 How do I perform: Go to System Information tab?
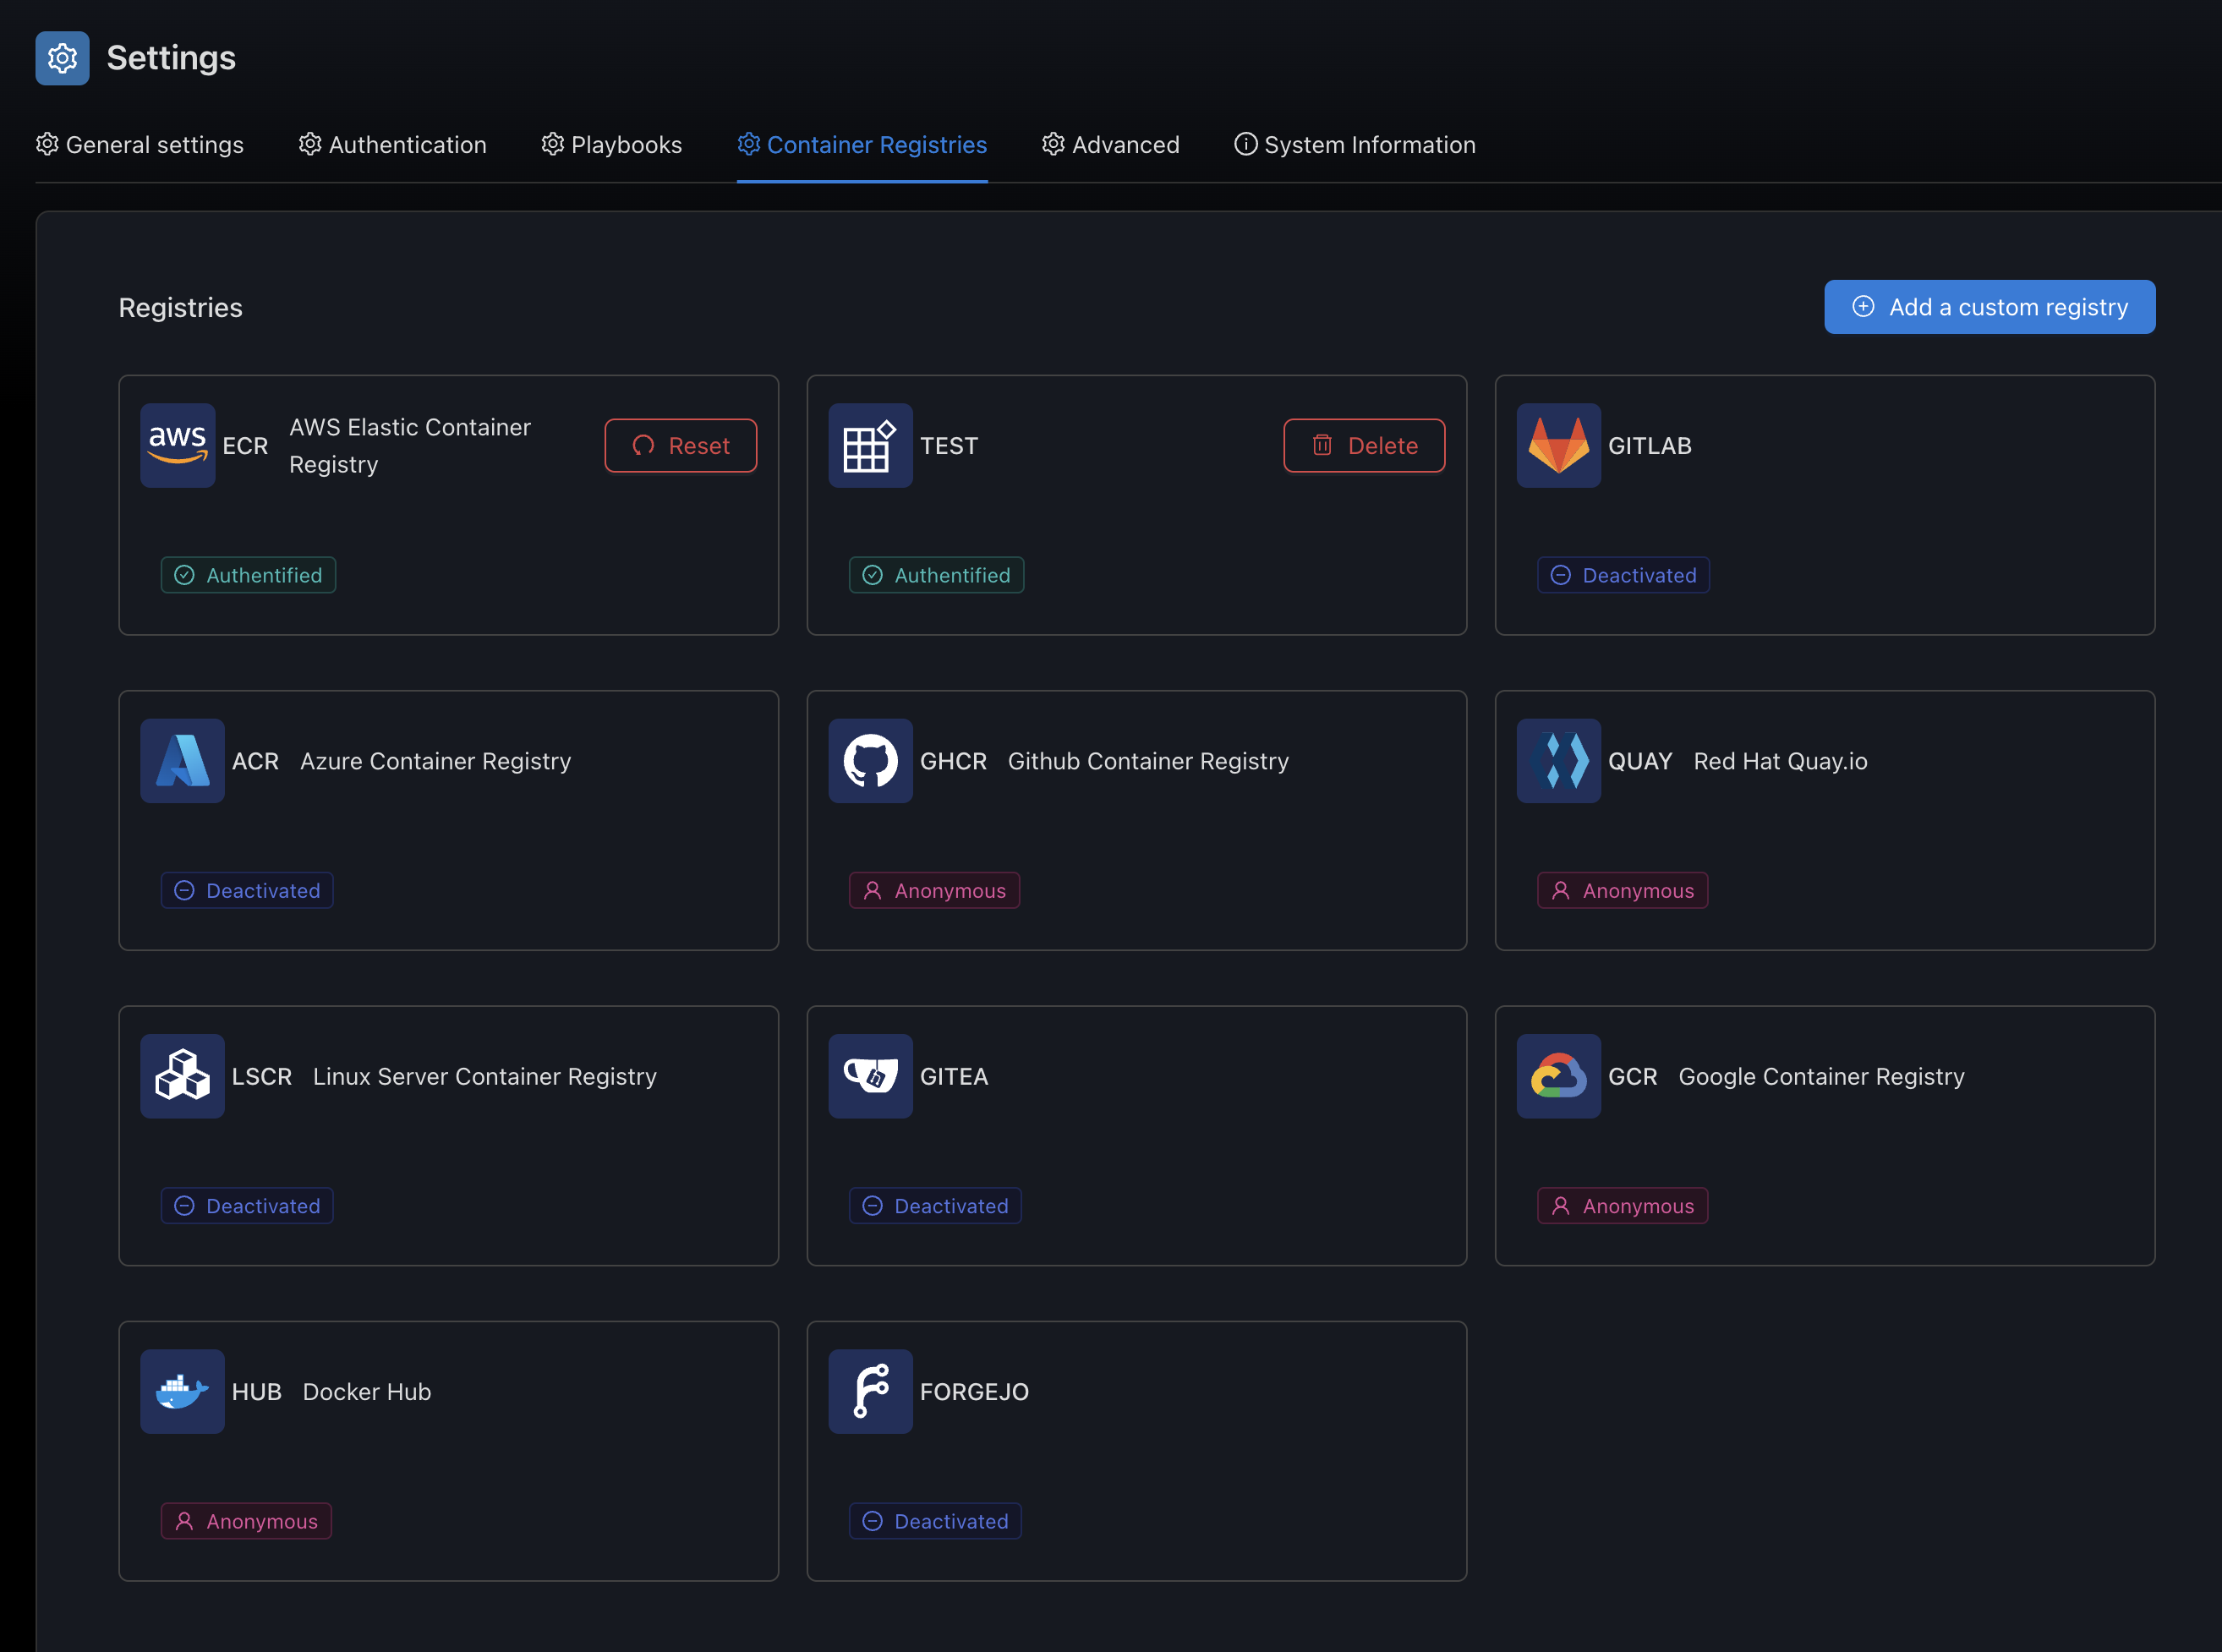tap(1354, 145)
